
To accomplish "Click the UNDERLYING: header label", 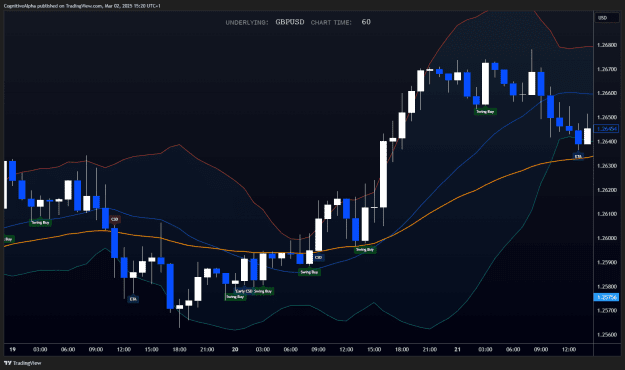I will tap(247, 23).
